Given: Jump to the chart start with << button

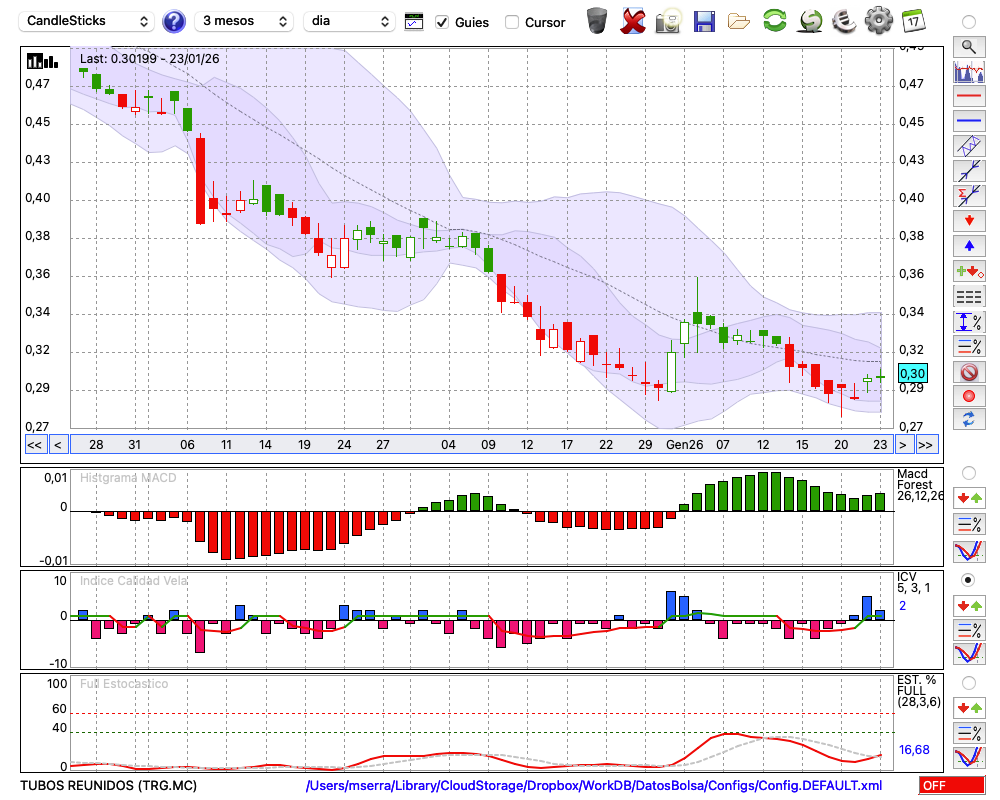Looking at the screenshot, I should 34,445.
